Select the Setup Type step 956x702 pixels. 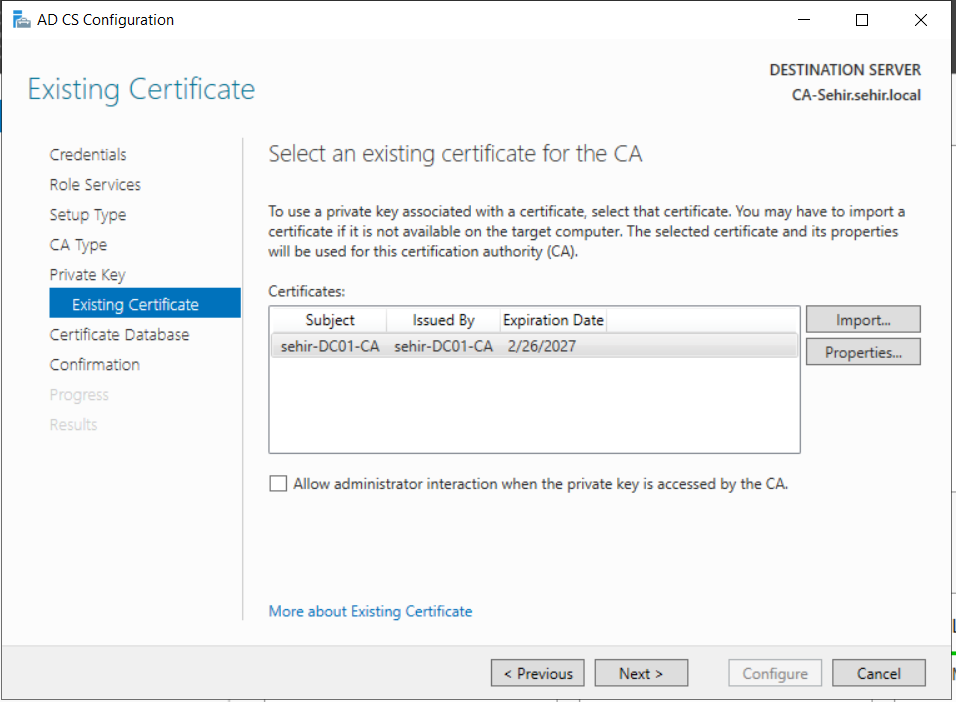(x=88, y=215)
